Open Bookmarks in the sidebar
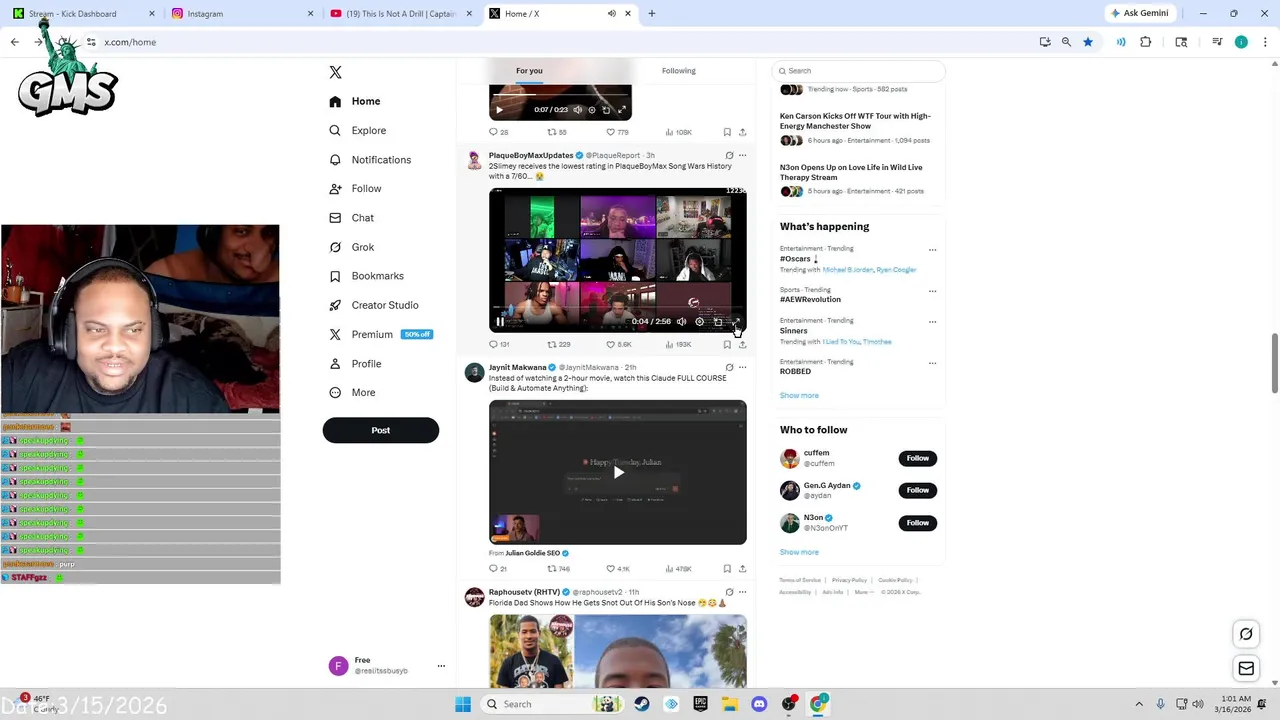Image resolution: width=1280 pixels, height=720 pixels. (x=366, y=276)
